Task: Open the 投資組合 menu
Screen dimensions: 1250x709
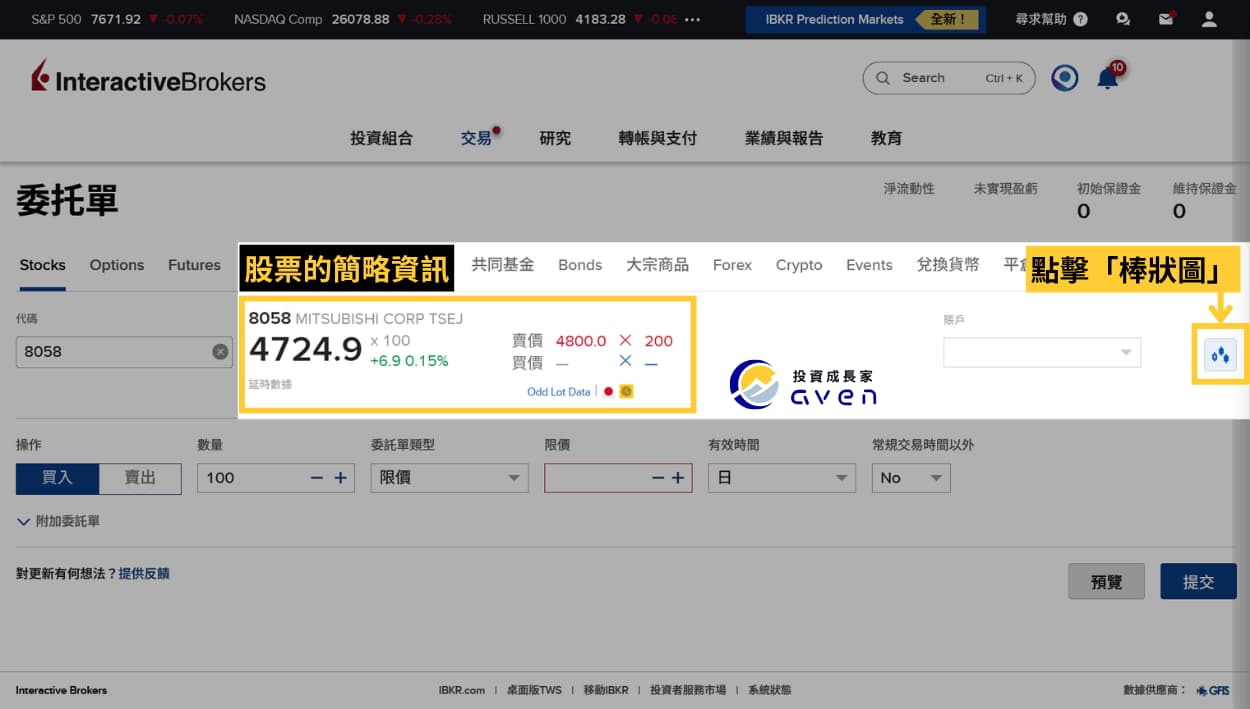Action: [381, 138]
